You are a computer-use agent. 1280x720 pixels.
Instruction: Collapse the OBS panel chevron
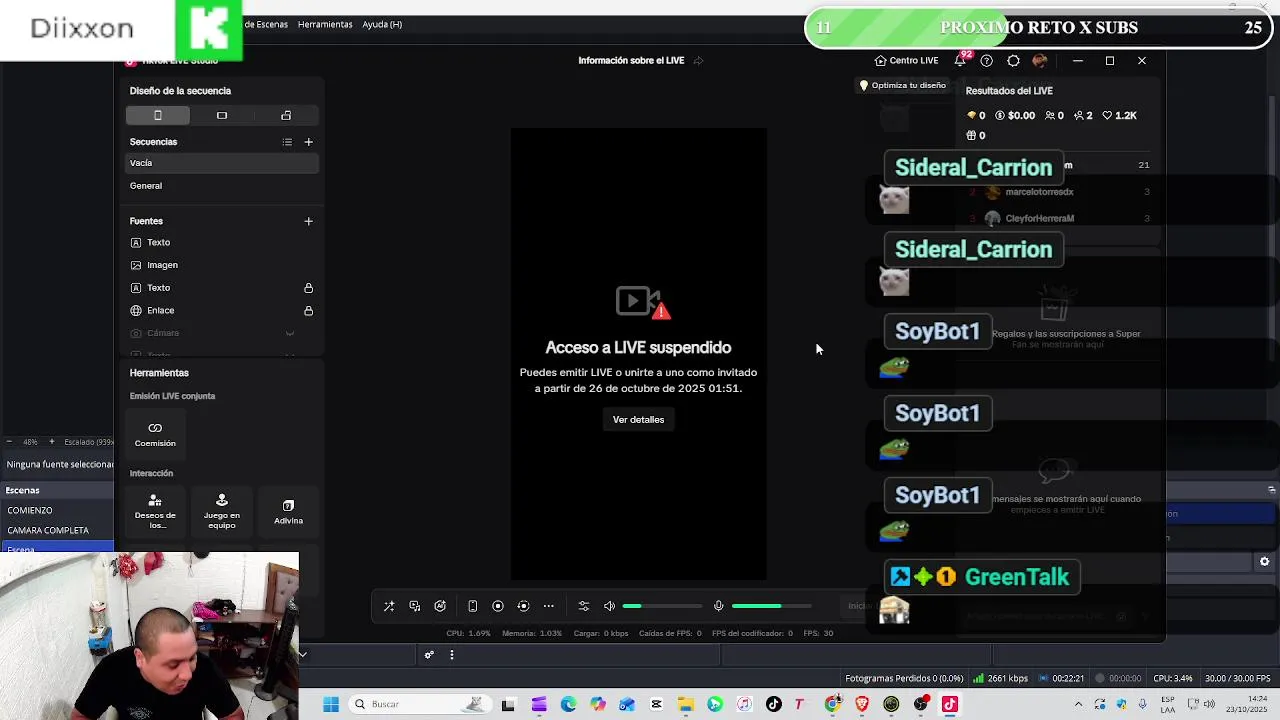302,655
